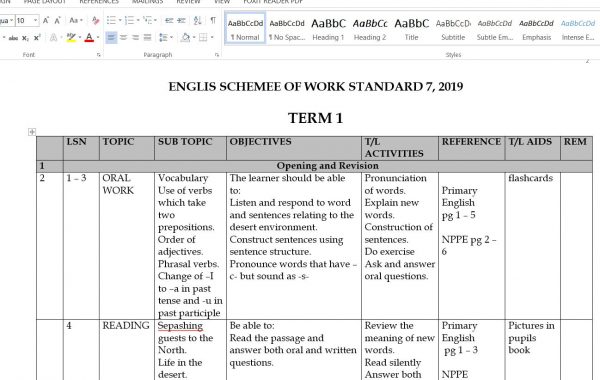Apply the Heading 2 style
600x380 pixels.
[370, 28]
